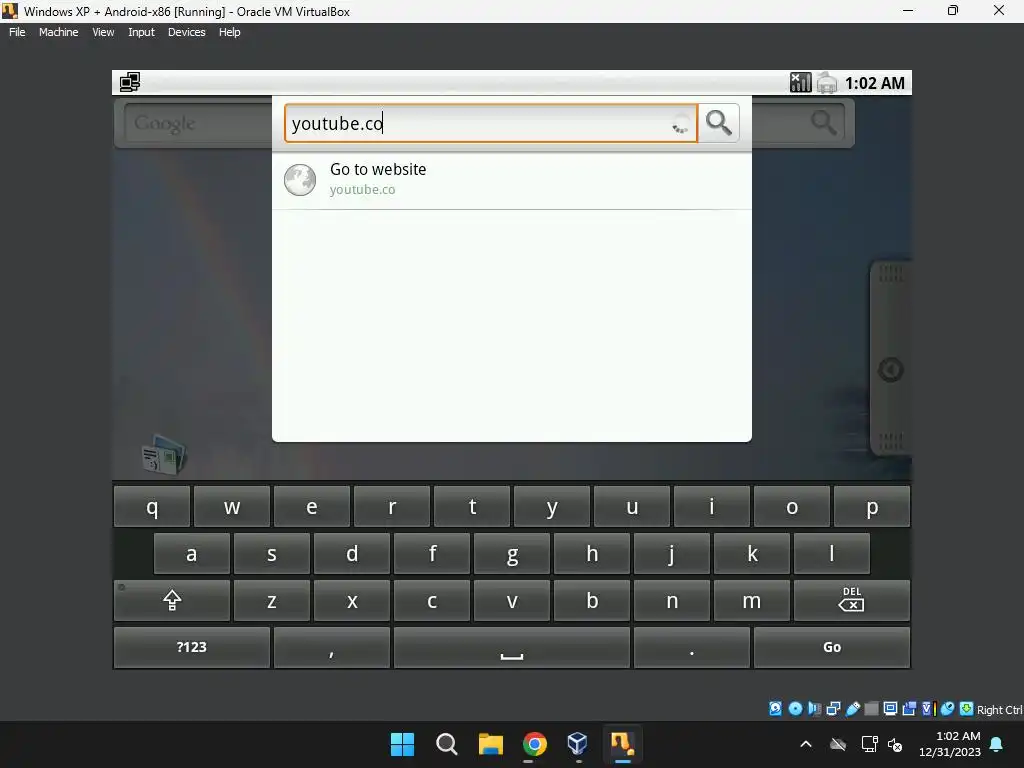Tap the space bar key
Image resolution: width=1024 pixels, height=768 pixels.
[x=511, y=647]
